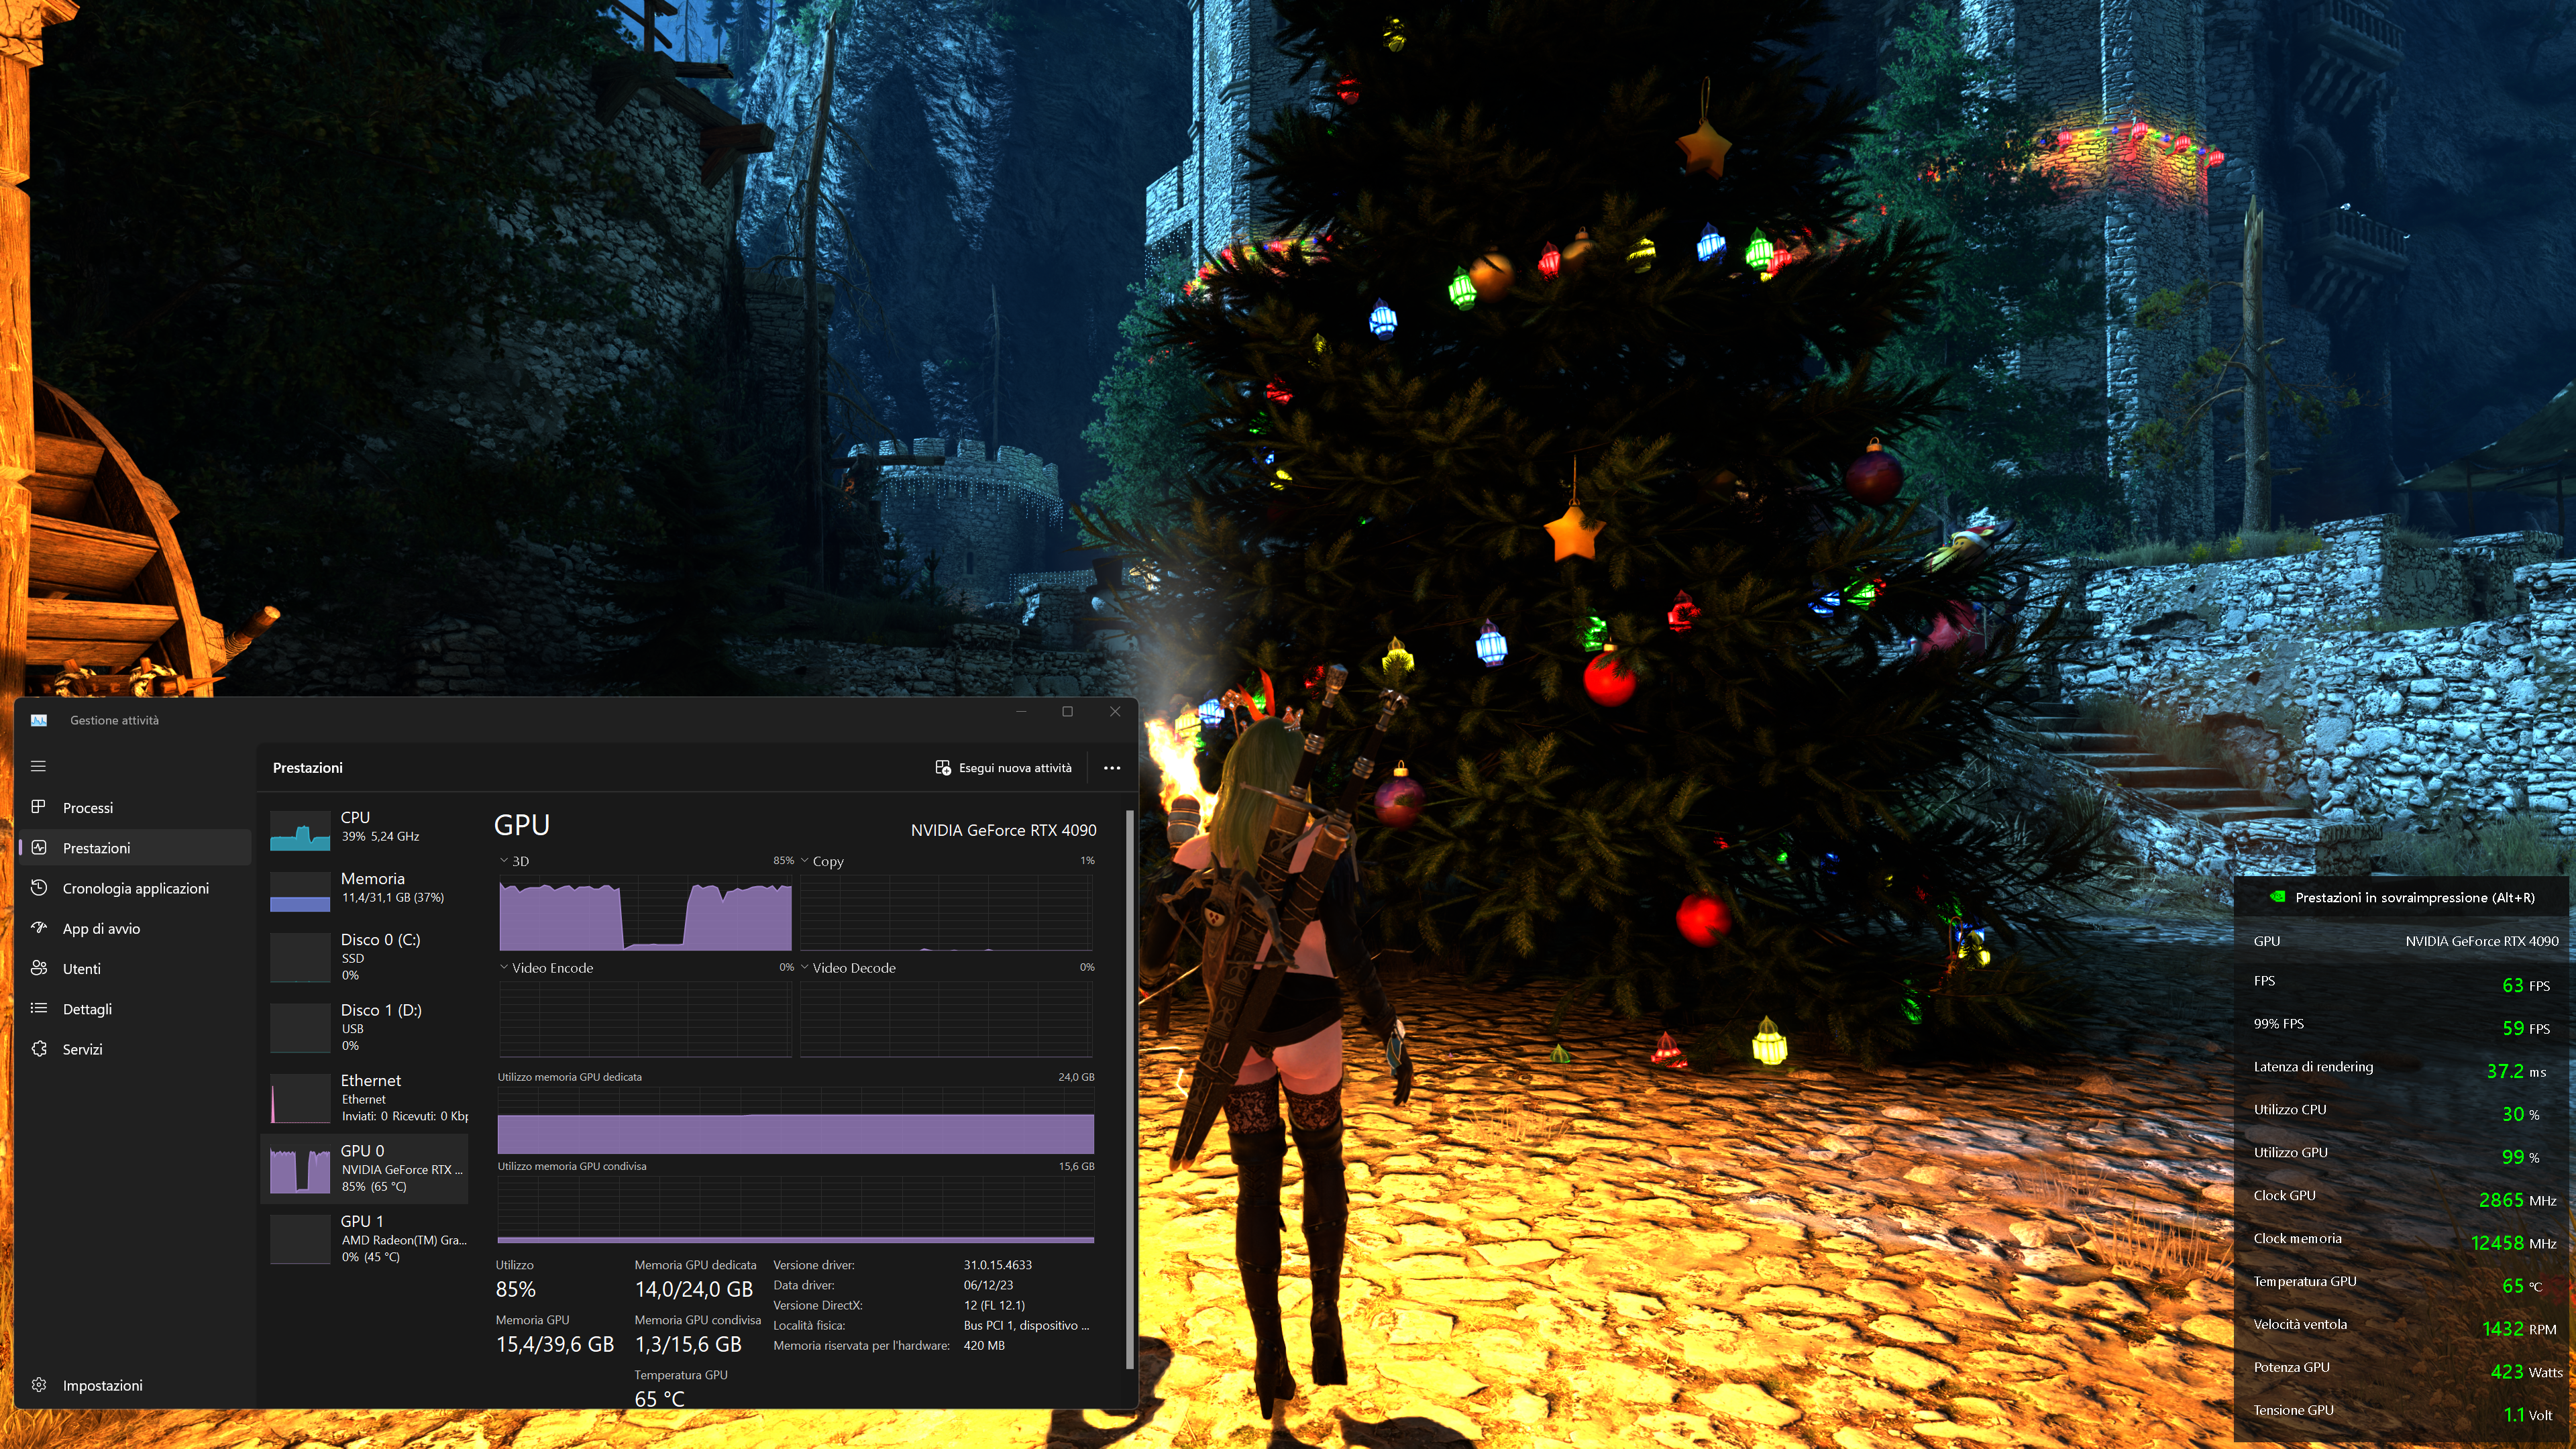Click the dedicated GPU memory usage graph
Viewport: 2576px width, 1449px height.
[796, 1121]
